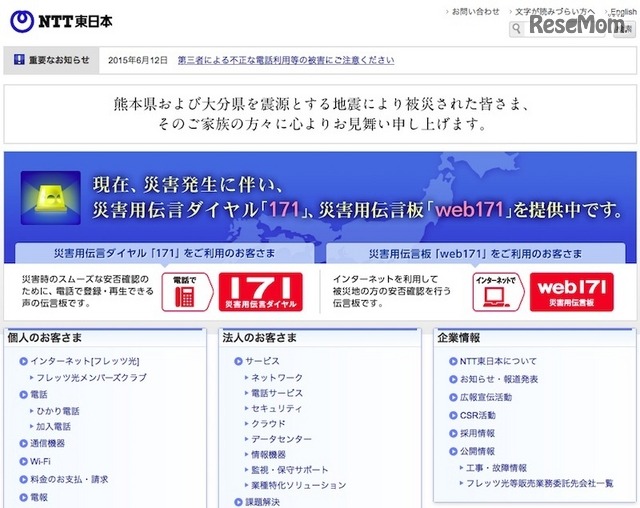Image resolution: width=640 pixels, height=508 pixels.
Task: Click the インターネットで laptop icon
Action: pyautogui.click(x=498, y=292)
